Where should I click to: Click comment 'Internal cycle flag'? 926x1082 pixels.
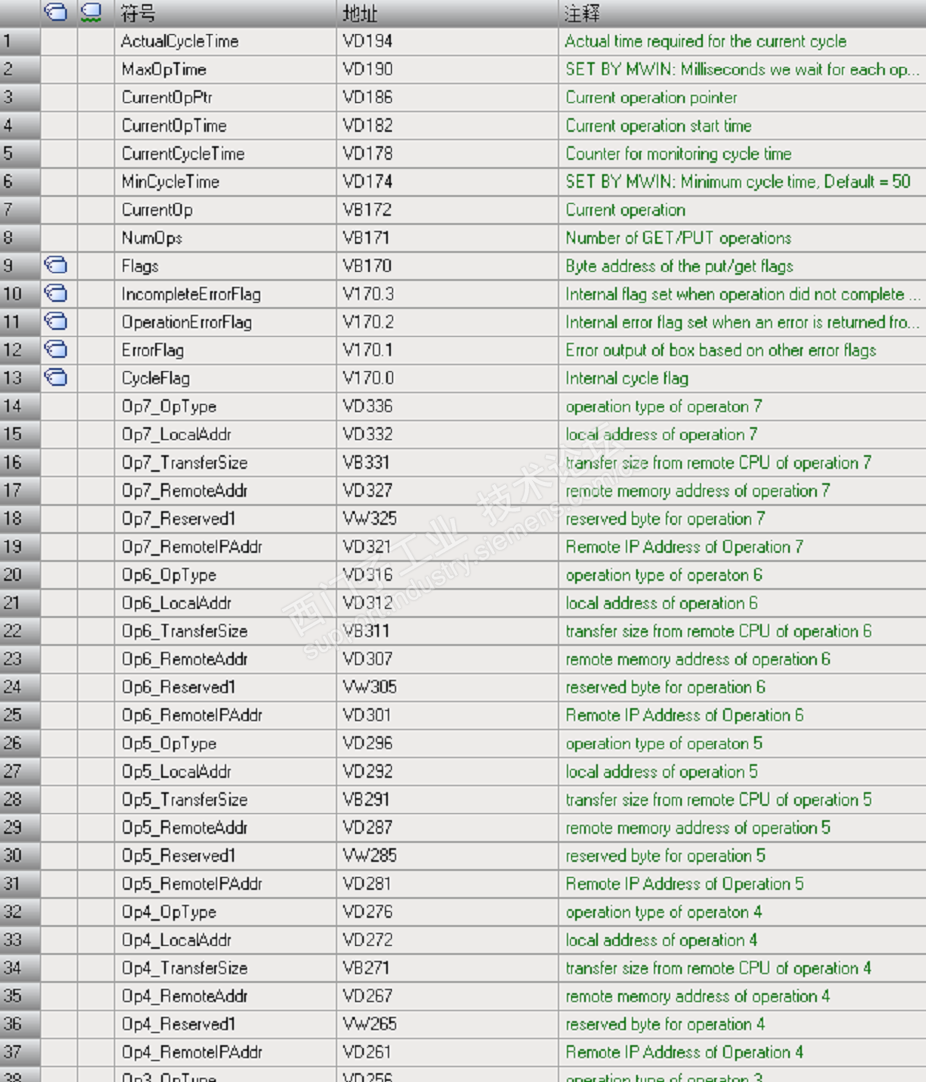click(627, 378)
